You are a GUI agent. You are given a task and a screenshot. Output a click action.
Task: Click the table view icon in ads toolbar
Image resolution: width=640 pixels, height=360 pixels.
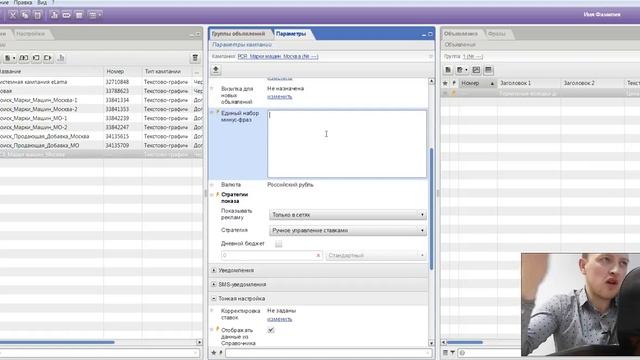tap(488, 70)
